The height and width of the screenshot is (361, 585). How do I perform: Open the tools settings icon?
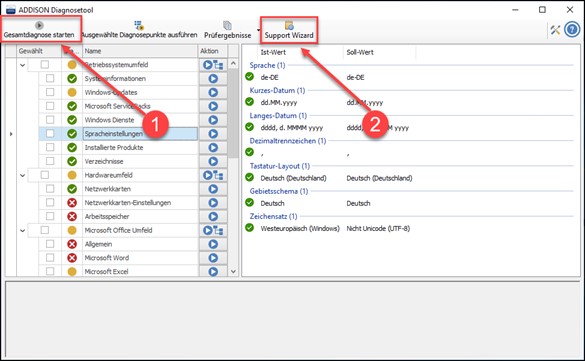[x=555, y=30]
